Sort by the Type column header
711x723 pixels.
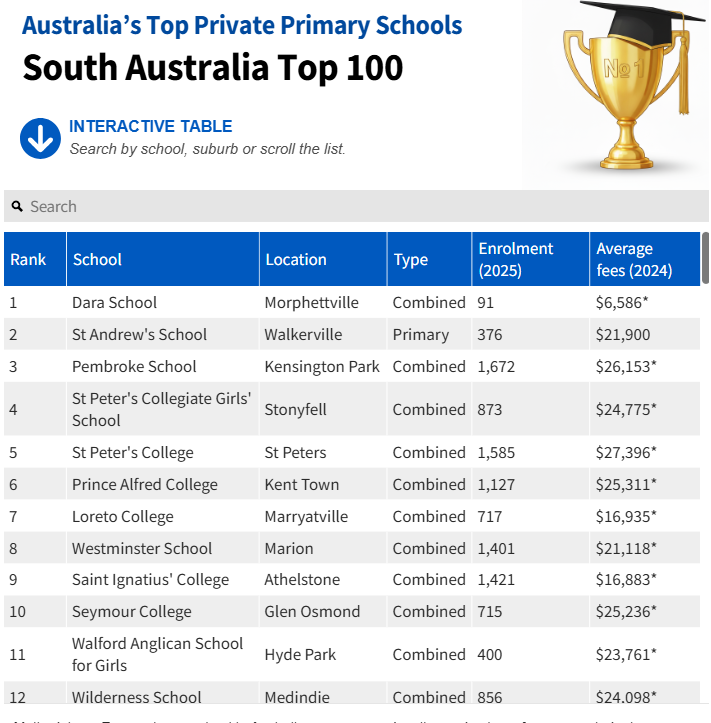pyautogui.click(x=429, y=259)
